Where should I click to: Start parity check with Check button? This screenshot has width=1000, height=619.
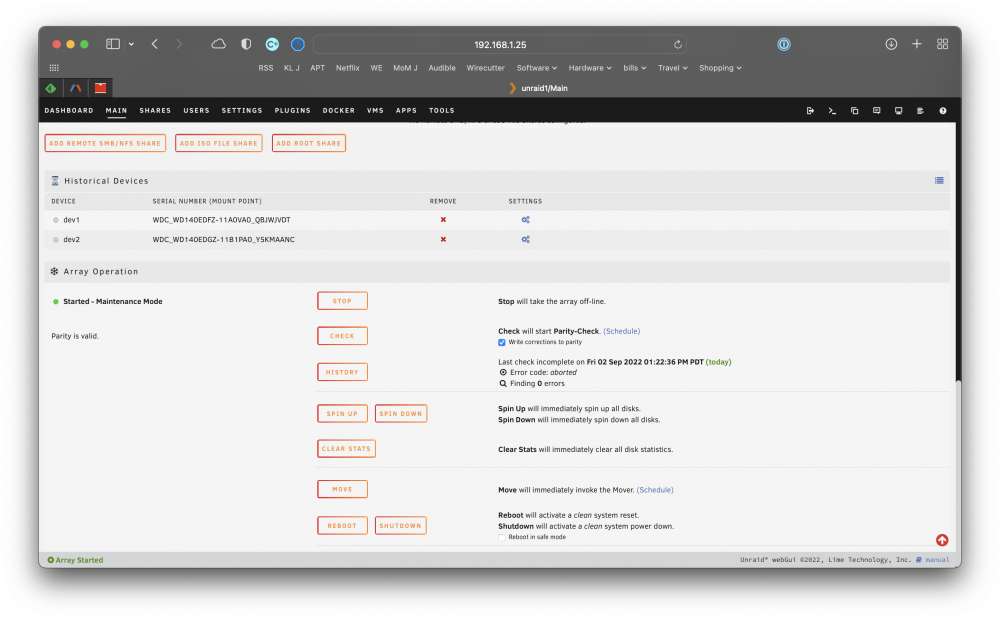click(342, 336)
